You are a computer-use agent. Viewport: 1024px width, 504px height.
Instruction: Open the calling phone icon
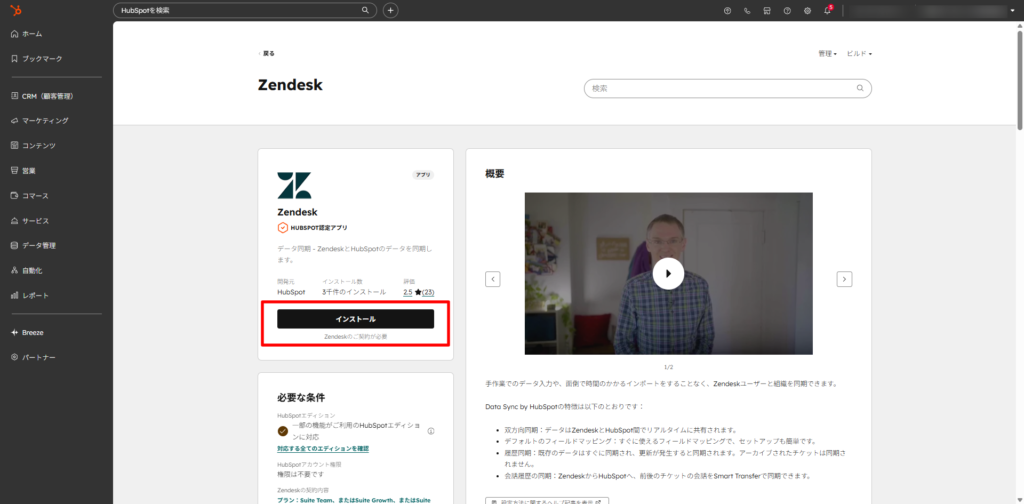[x=747, y=10]
